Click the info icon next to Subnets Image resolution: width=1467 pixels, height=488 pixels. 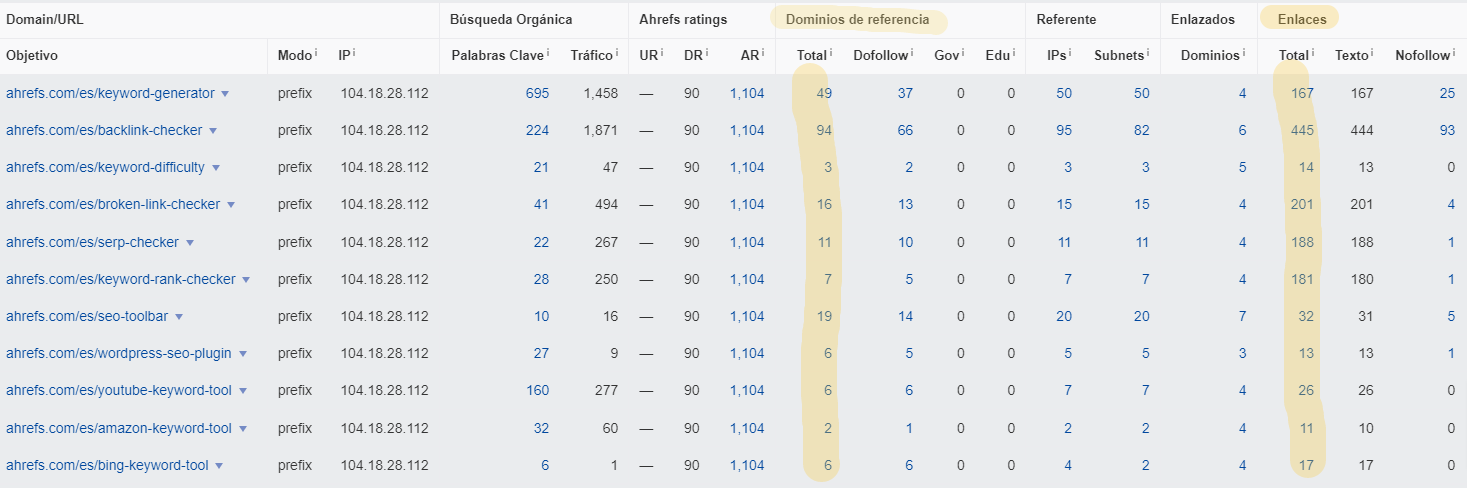click(x=1148, y=53)
